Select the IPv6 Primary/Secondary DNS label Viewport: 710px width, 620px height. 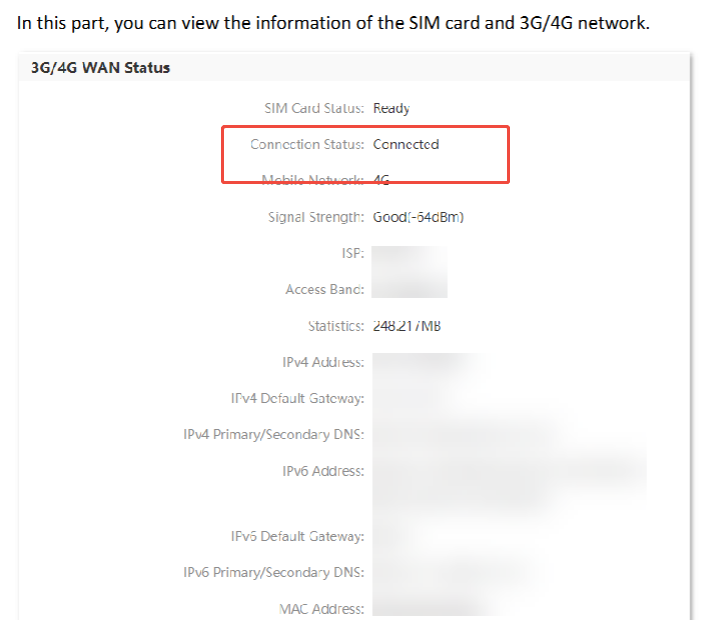273,572
